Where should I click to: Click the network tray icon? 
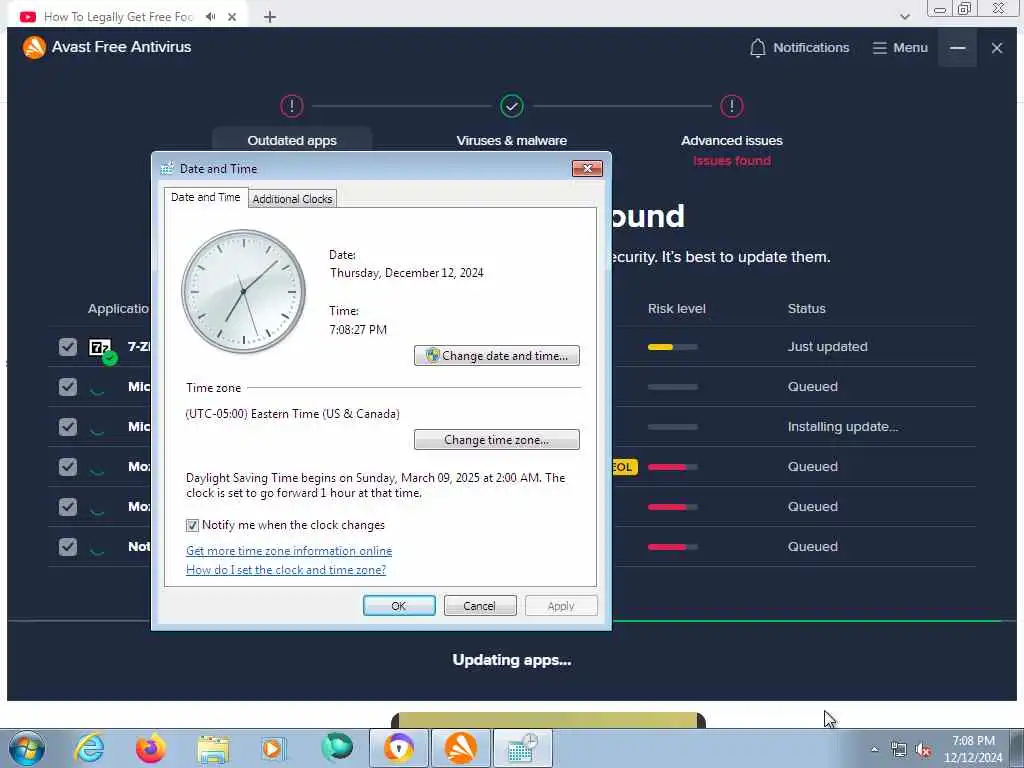click(899, 750)
